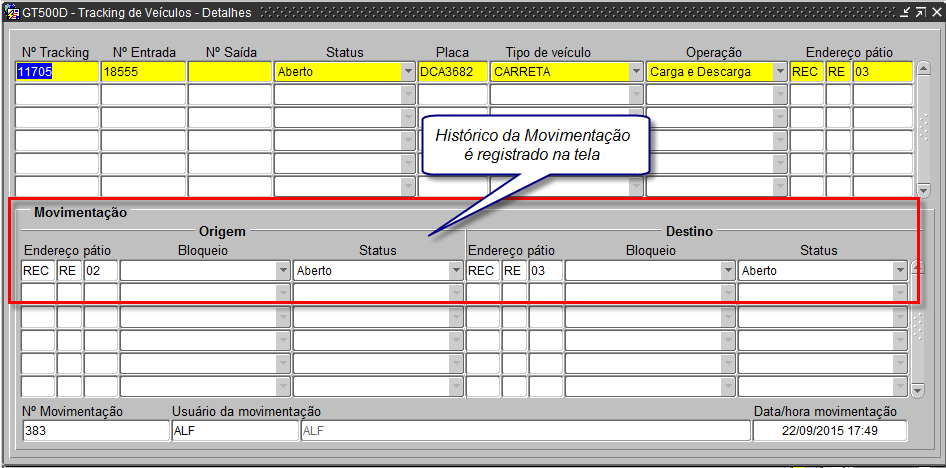Click Origem Endereço pátio 02 field
The height and width of the screenshot is (468, 946).
(101, 271)
